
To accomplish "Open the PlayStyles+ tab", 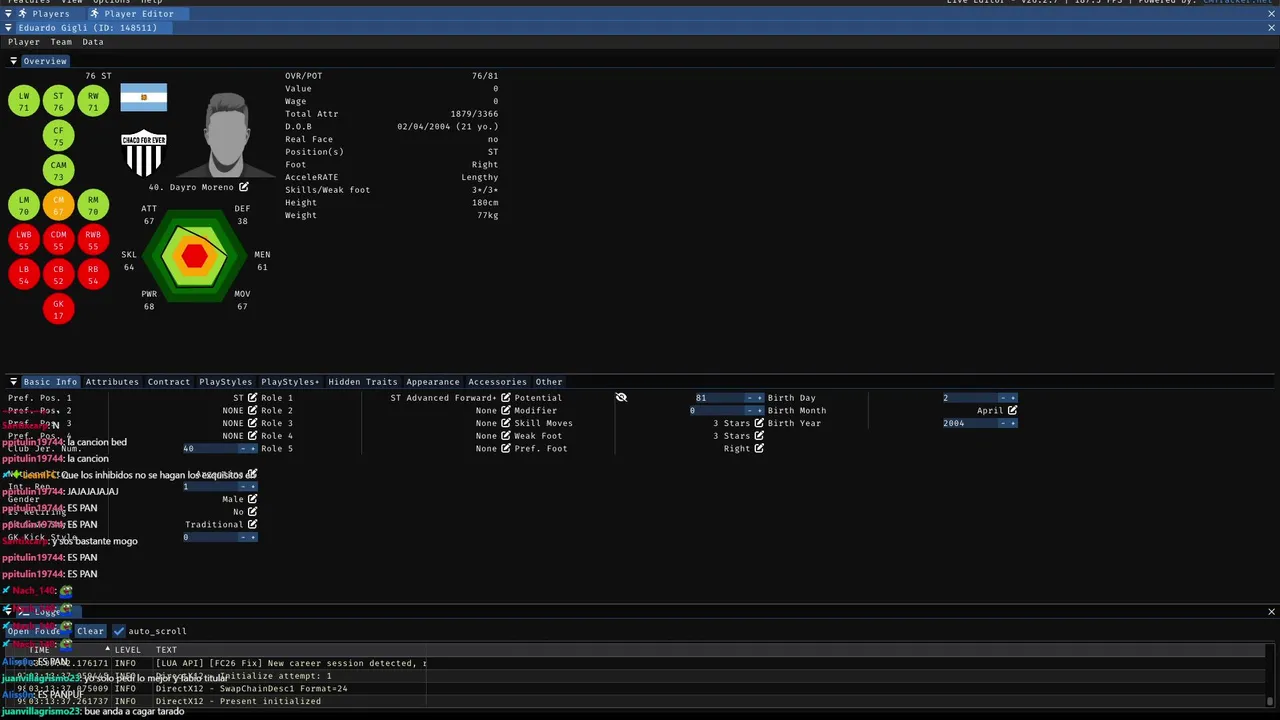I will pos(290,382).
